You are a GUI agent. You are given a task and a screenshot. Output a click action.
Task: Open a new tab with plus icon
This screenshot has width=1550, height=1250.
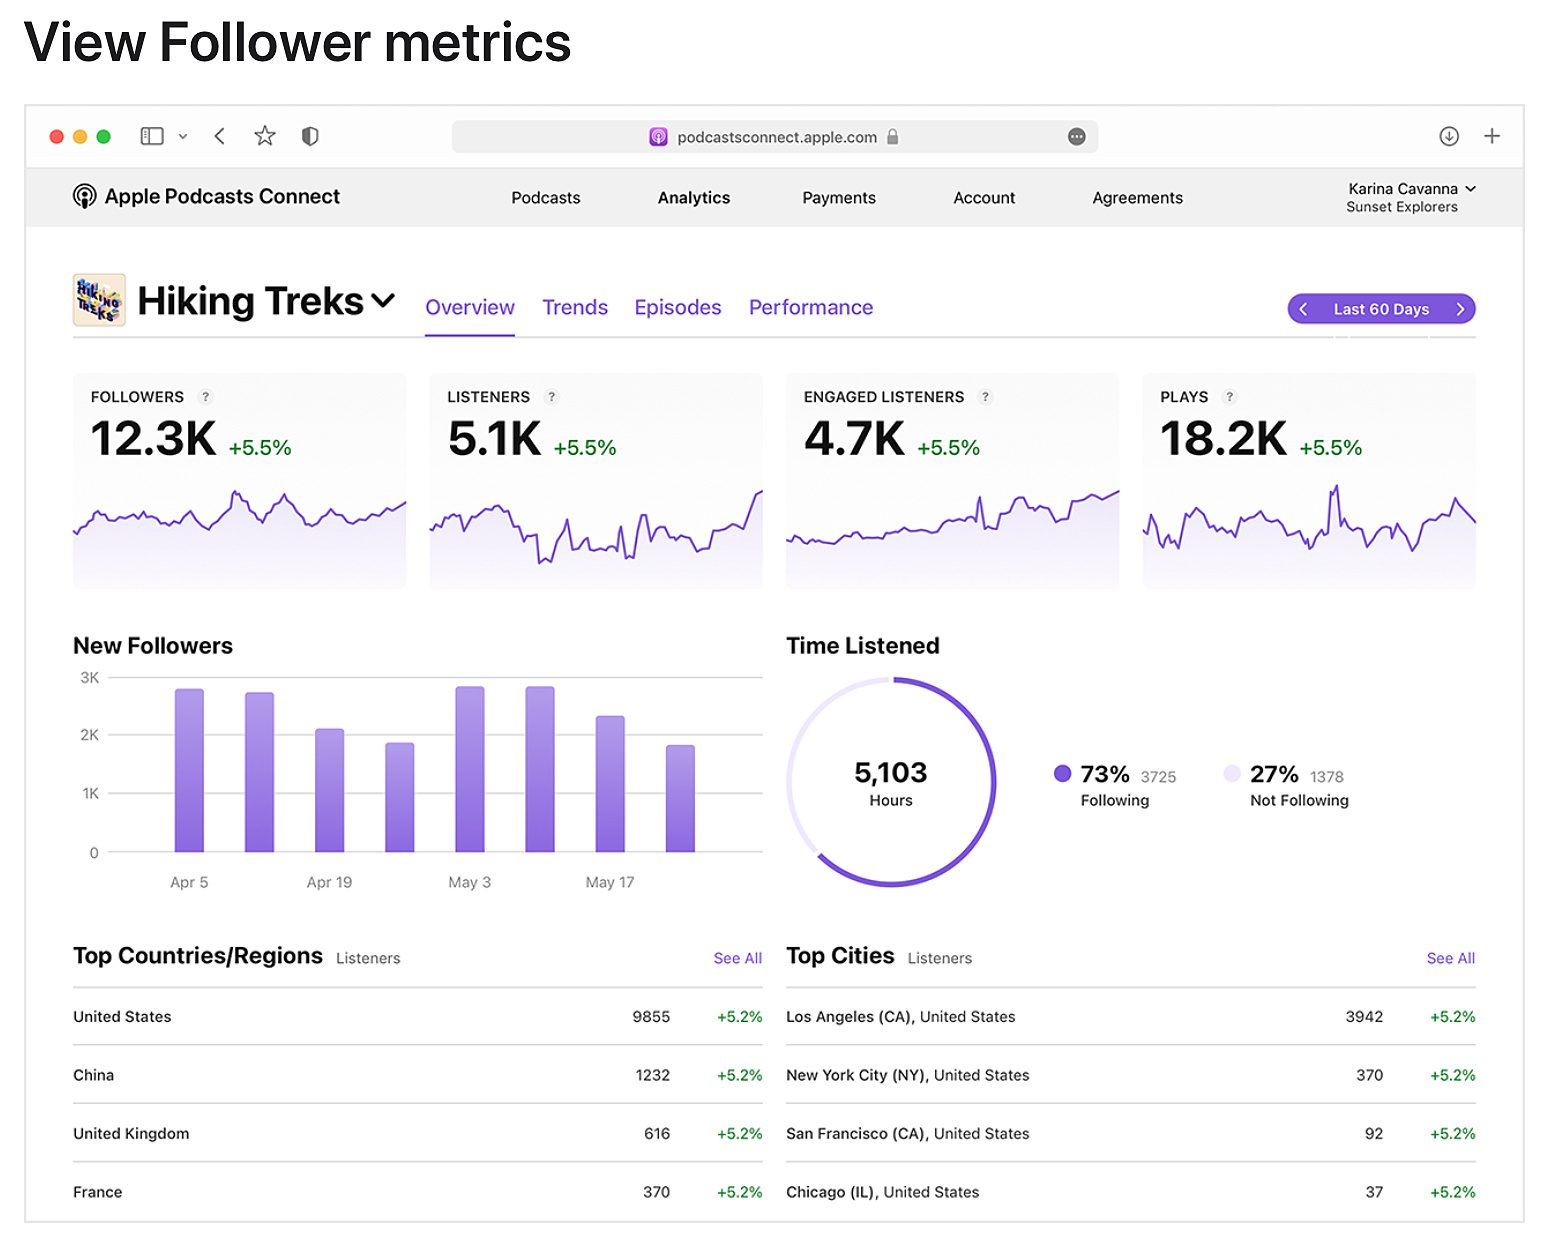tap(1491, 136)
